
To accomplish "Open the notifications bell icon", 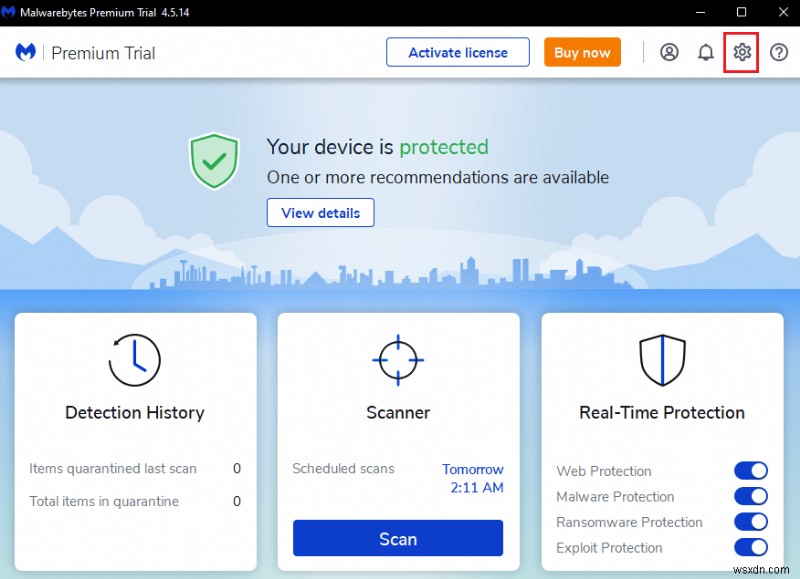I will click(705, 52).
